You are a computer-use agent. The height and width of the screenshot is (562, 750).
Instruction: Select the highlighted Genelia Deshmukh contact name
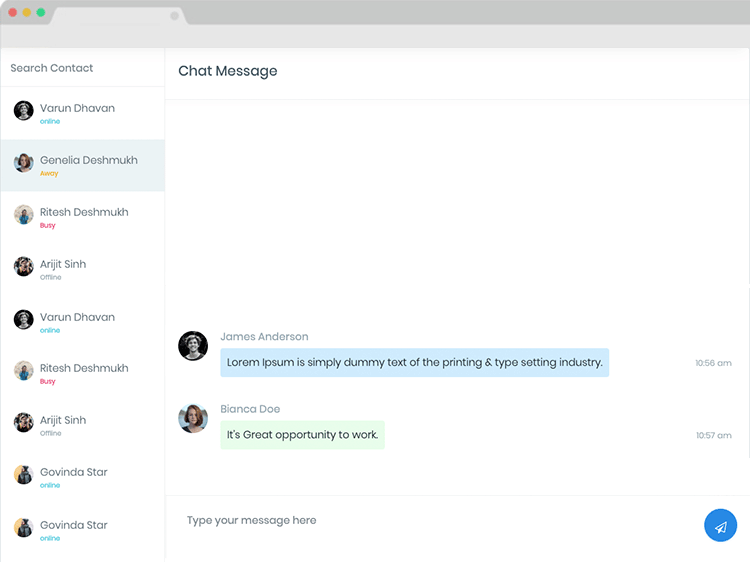pos(89,160)
